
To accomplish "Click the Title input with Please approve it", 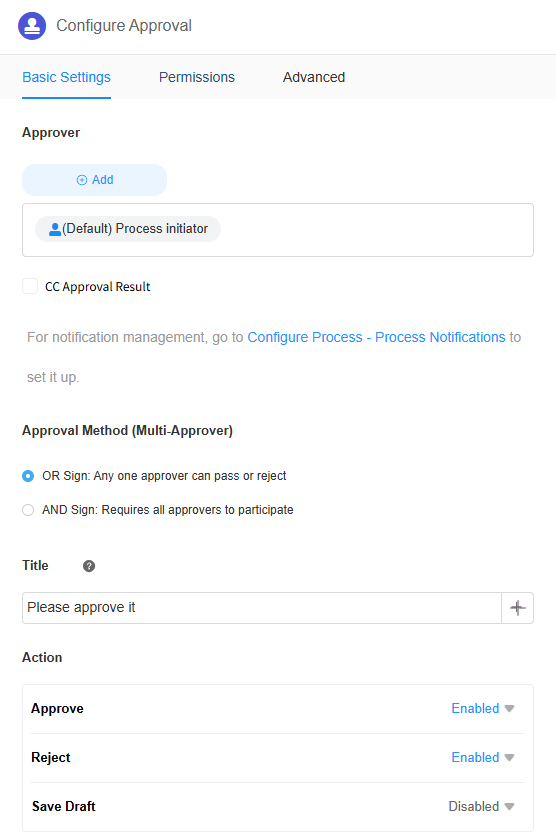I will (x=262, y=608).
